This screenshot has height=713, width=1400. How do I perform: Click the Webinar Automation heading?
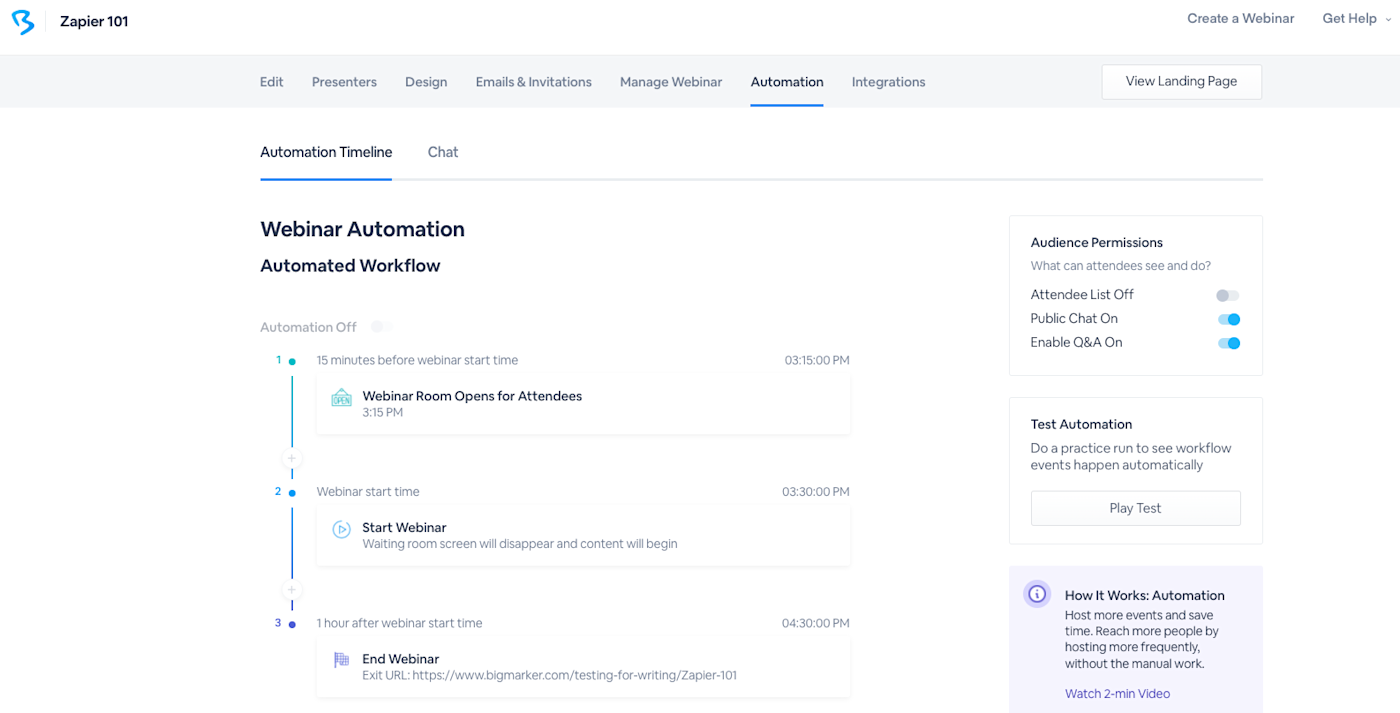(362, 229)
